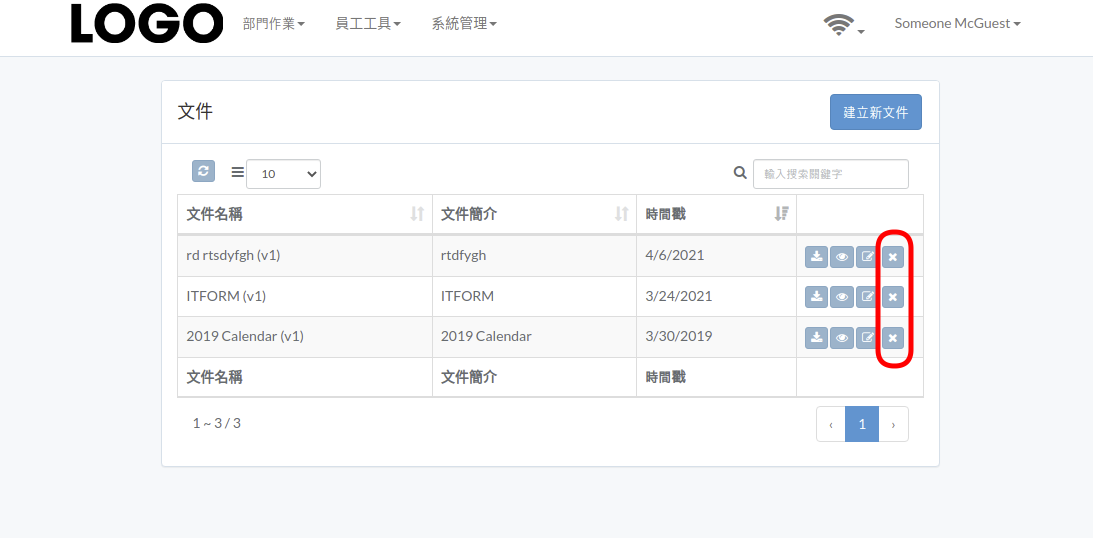Click the 1 ~ 3 / 3 record count
1093x538 pixels.
tap(217, 423)
